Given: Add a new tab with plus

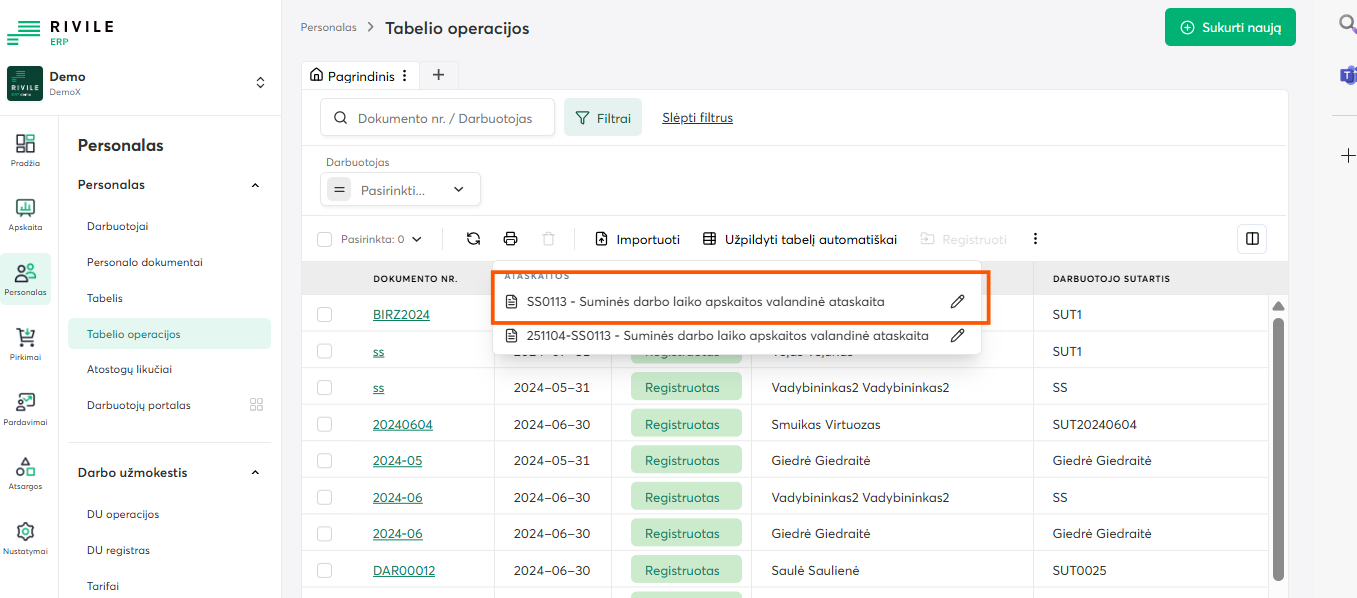Looking at the screenshot, I should 438,75.
